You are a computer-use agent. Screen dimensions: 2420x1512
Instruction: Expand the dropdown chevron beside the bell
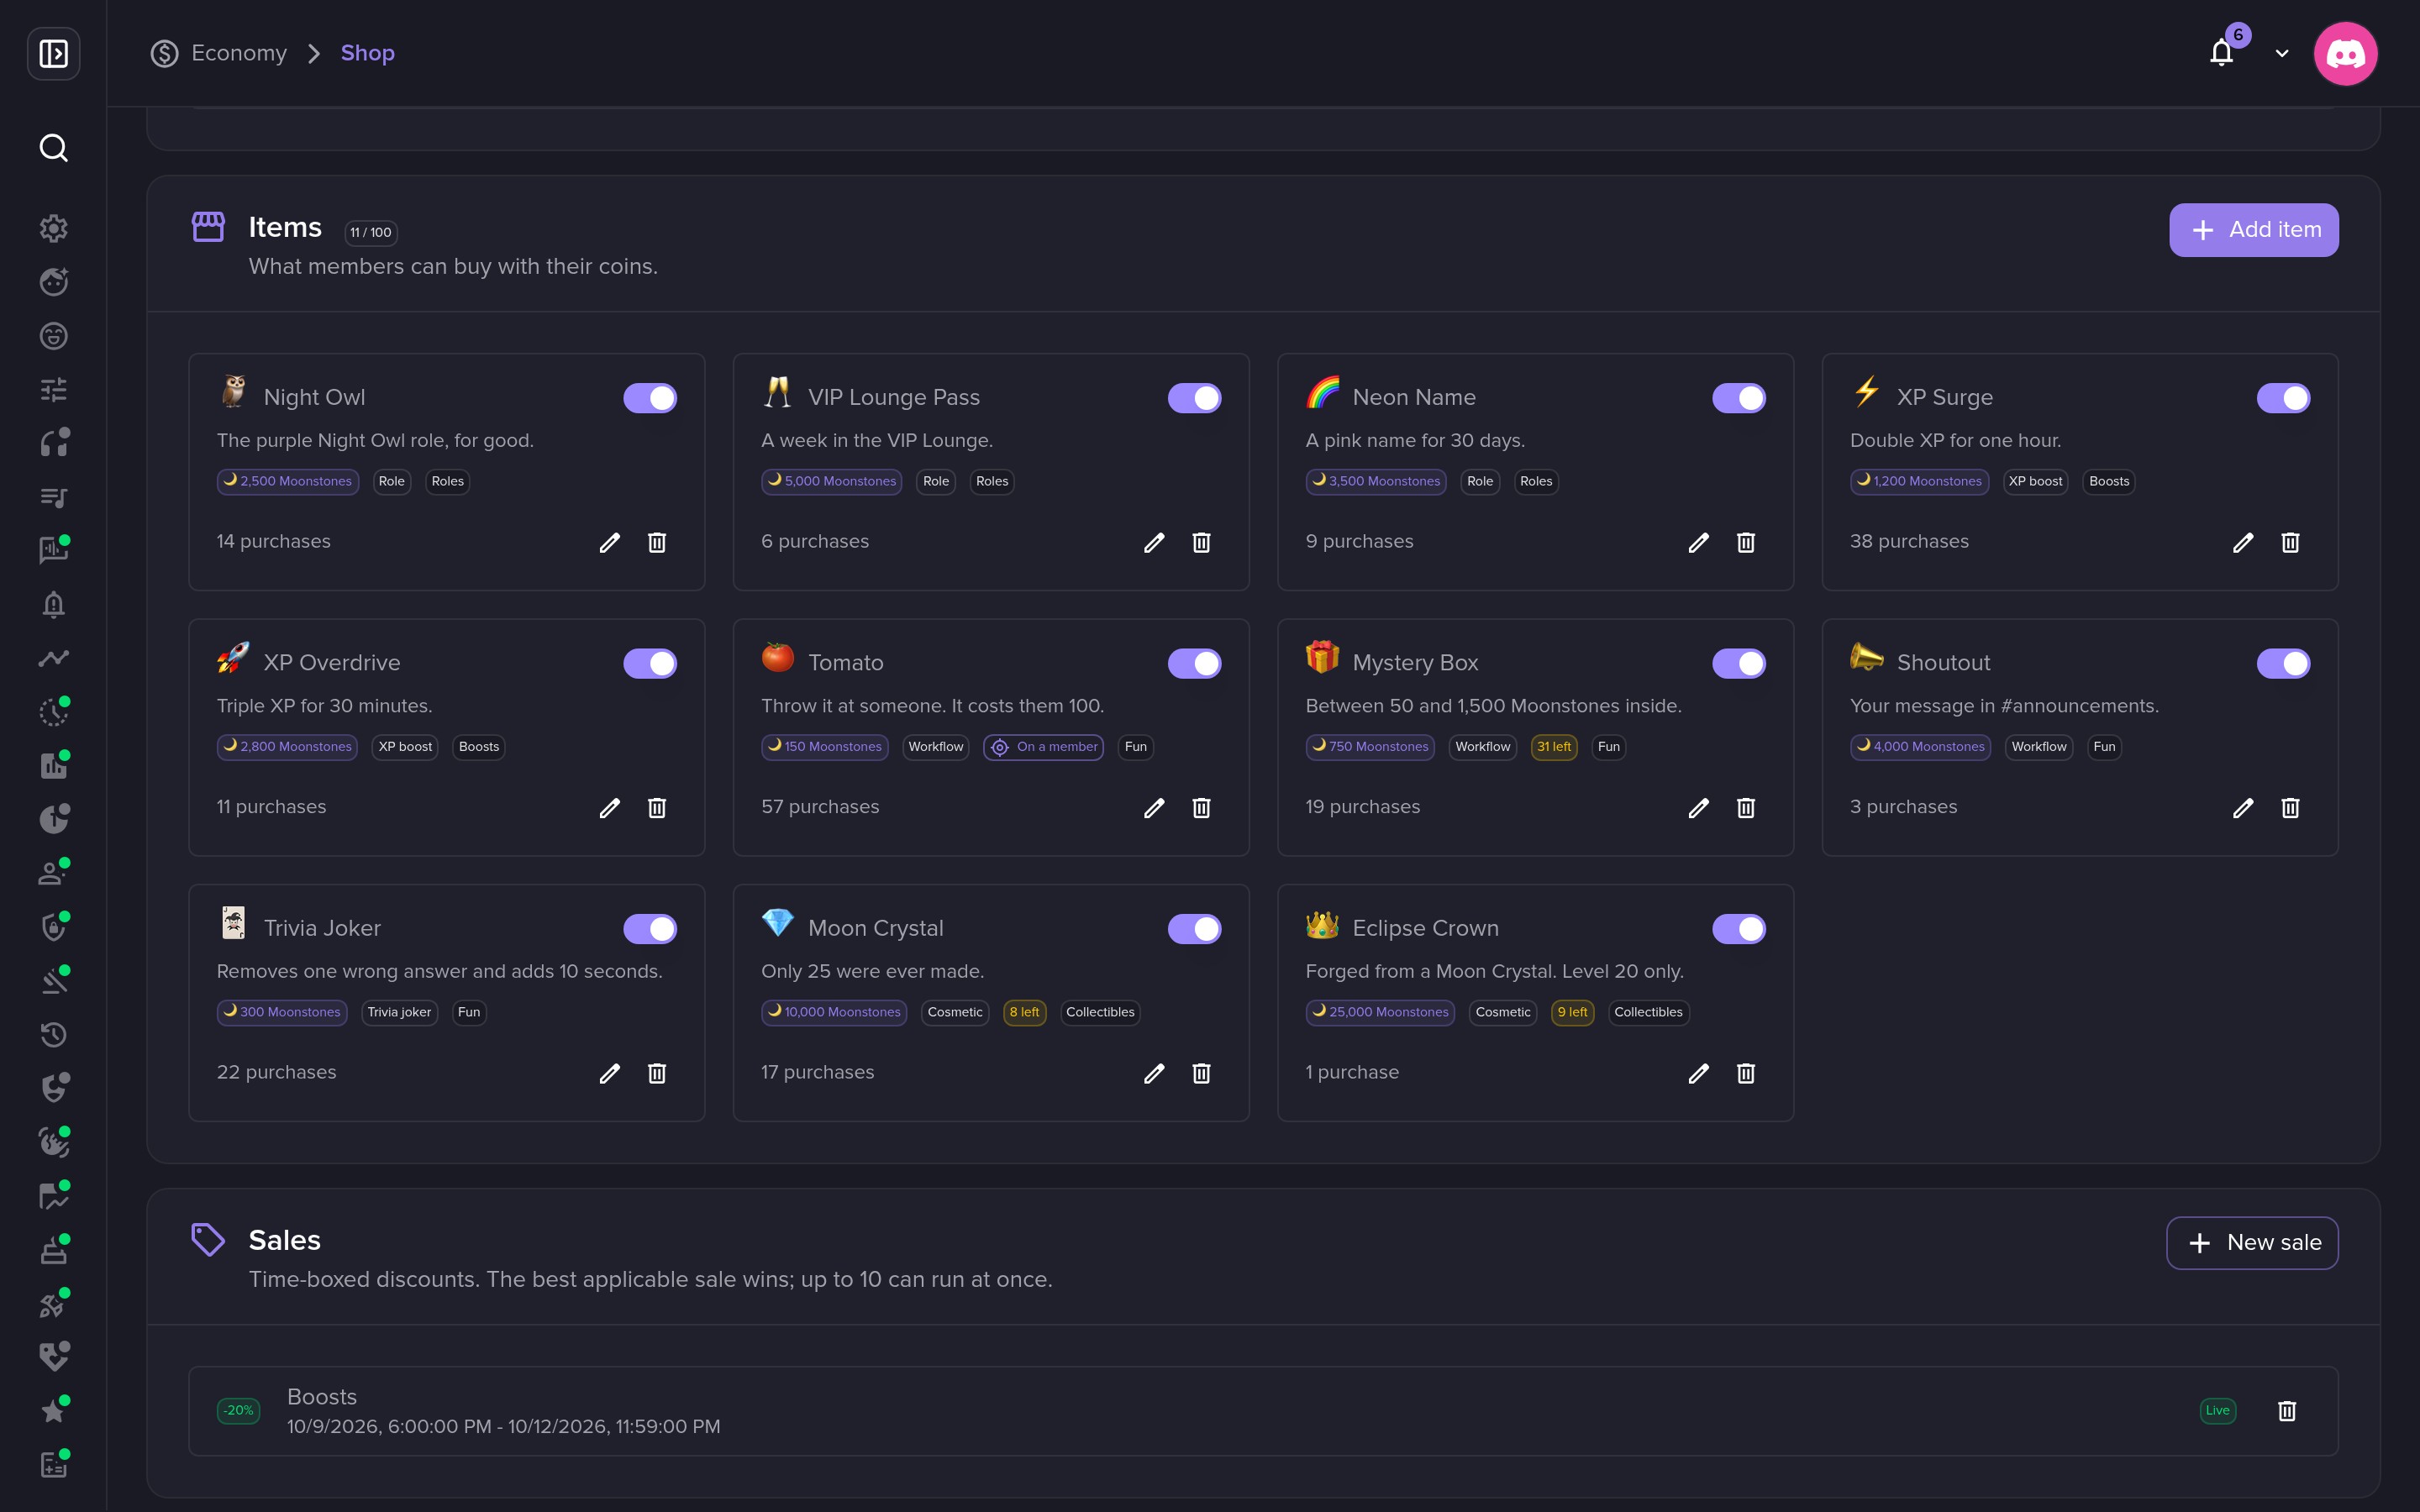click(x=2281, y=54)
